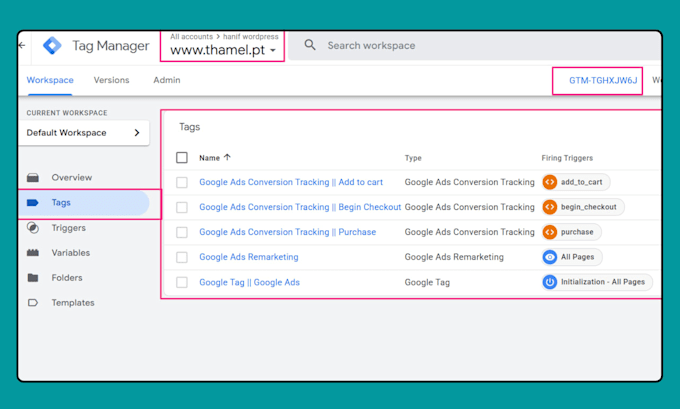The width and height of the screenshot is (680, 409).
Task: Click the add_to_cart trigger chip
Action: click(x=576, y=182)
